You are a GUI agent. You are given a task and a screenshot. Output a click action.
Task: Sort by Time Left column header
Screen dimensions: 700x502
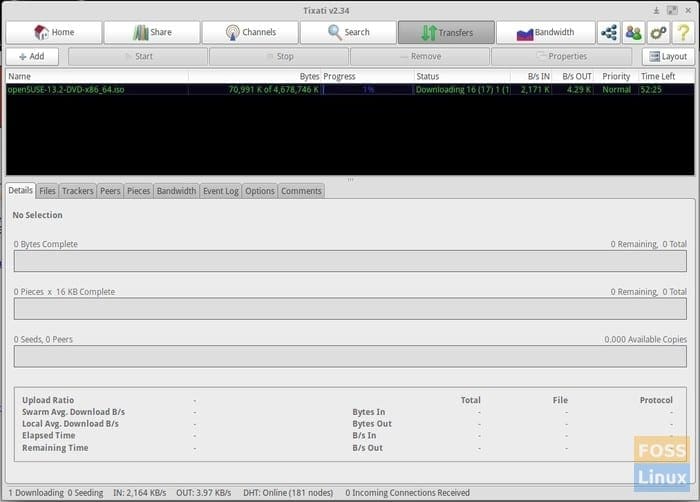point(667,76)
